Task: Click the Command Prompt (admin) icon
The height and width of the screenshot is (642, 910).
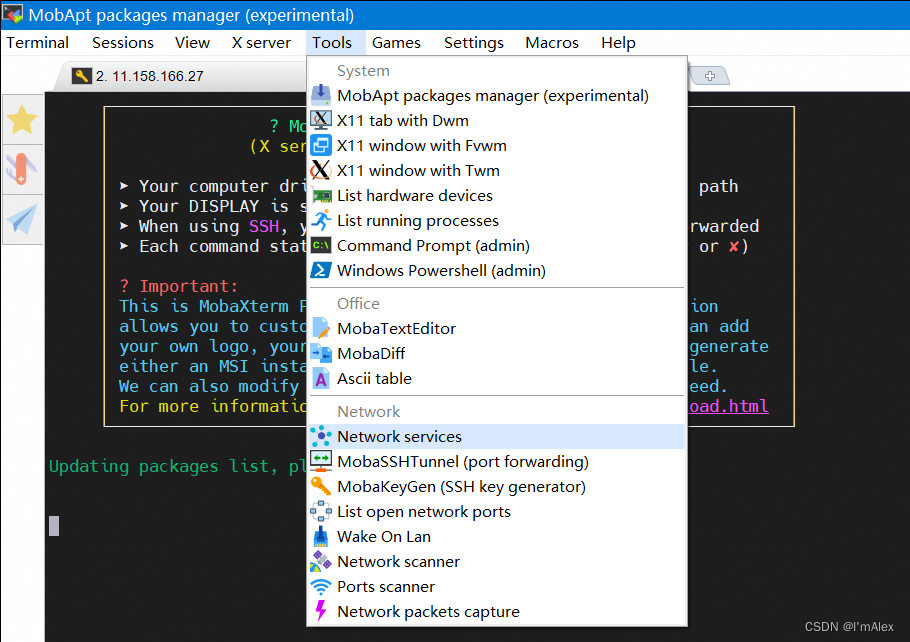Action: [321, 246]
